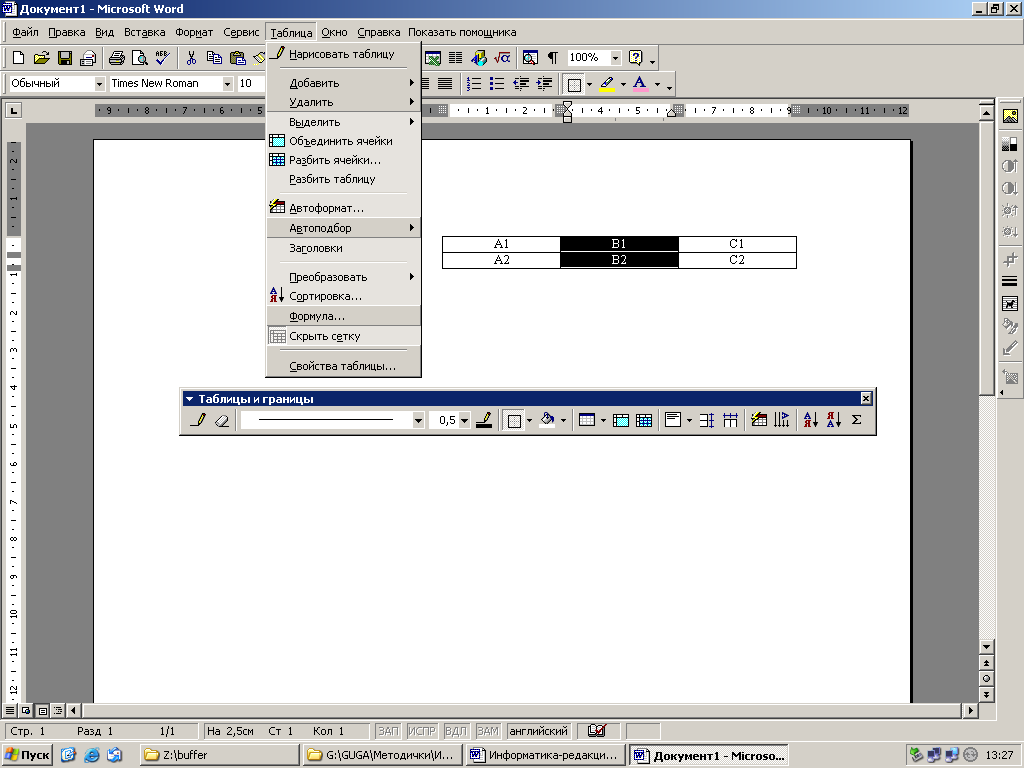Click AutoSum sigma icon

[857, 420]
